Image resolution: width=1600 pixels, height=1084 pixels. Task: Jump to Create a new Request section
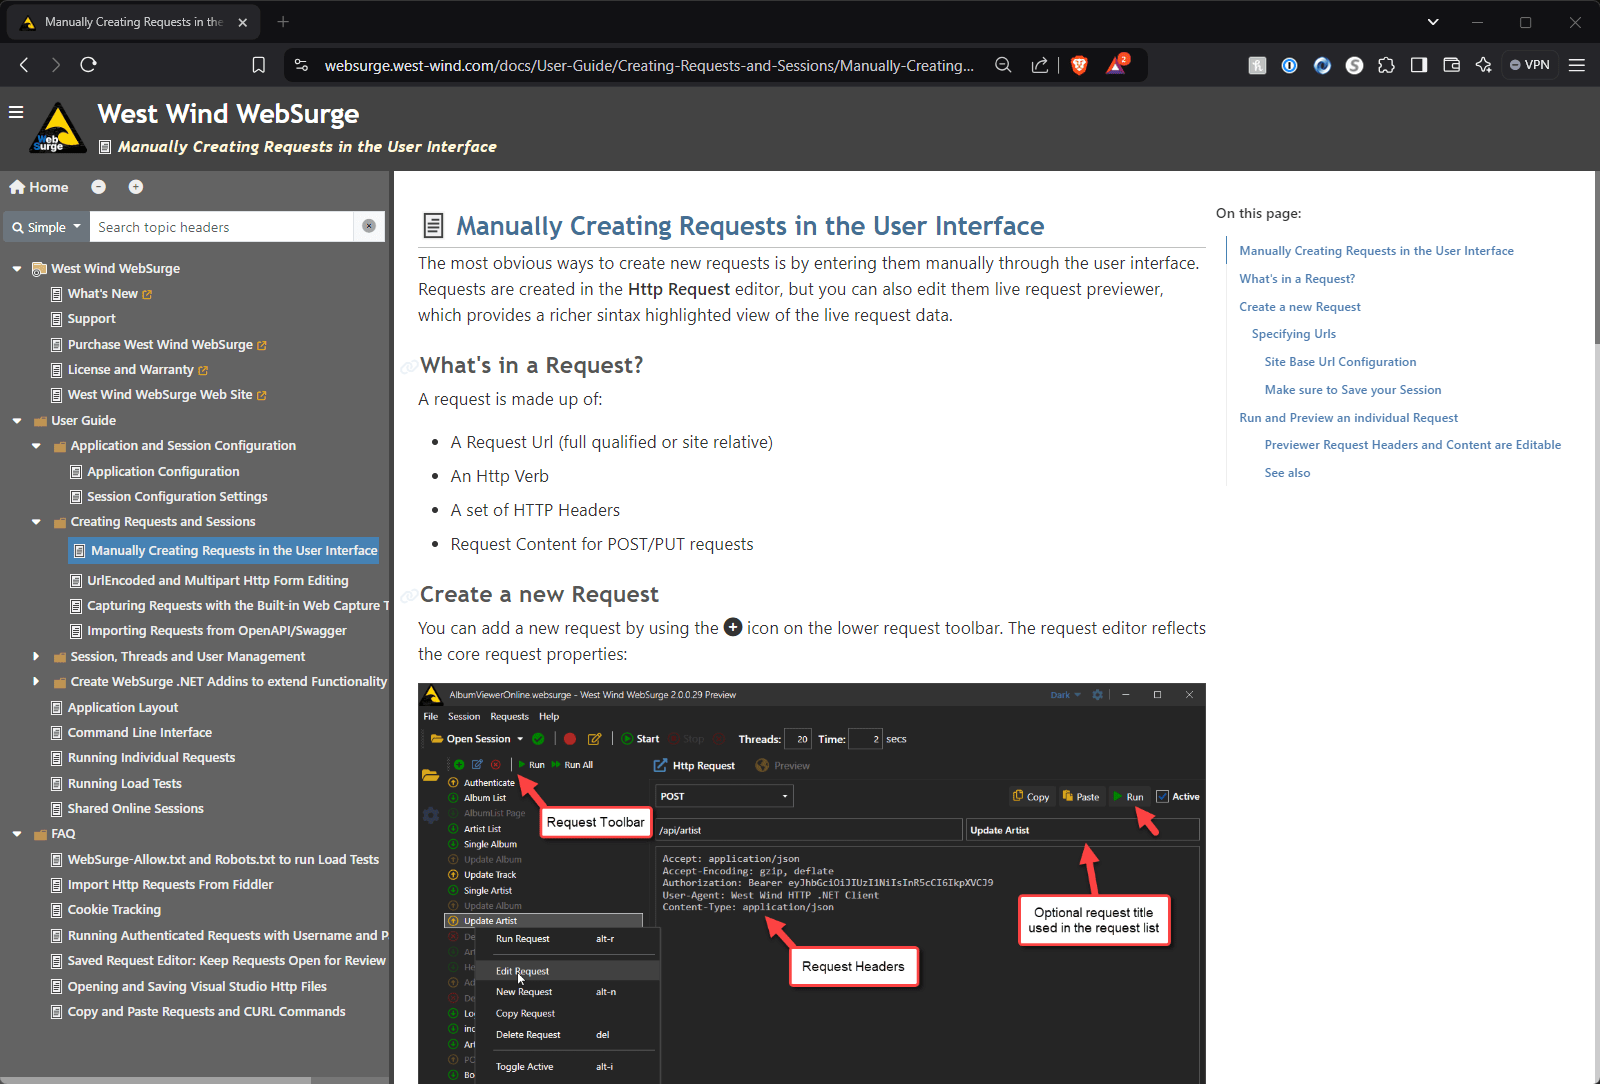[x=1300, y=307]
